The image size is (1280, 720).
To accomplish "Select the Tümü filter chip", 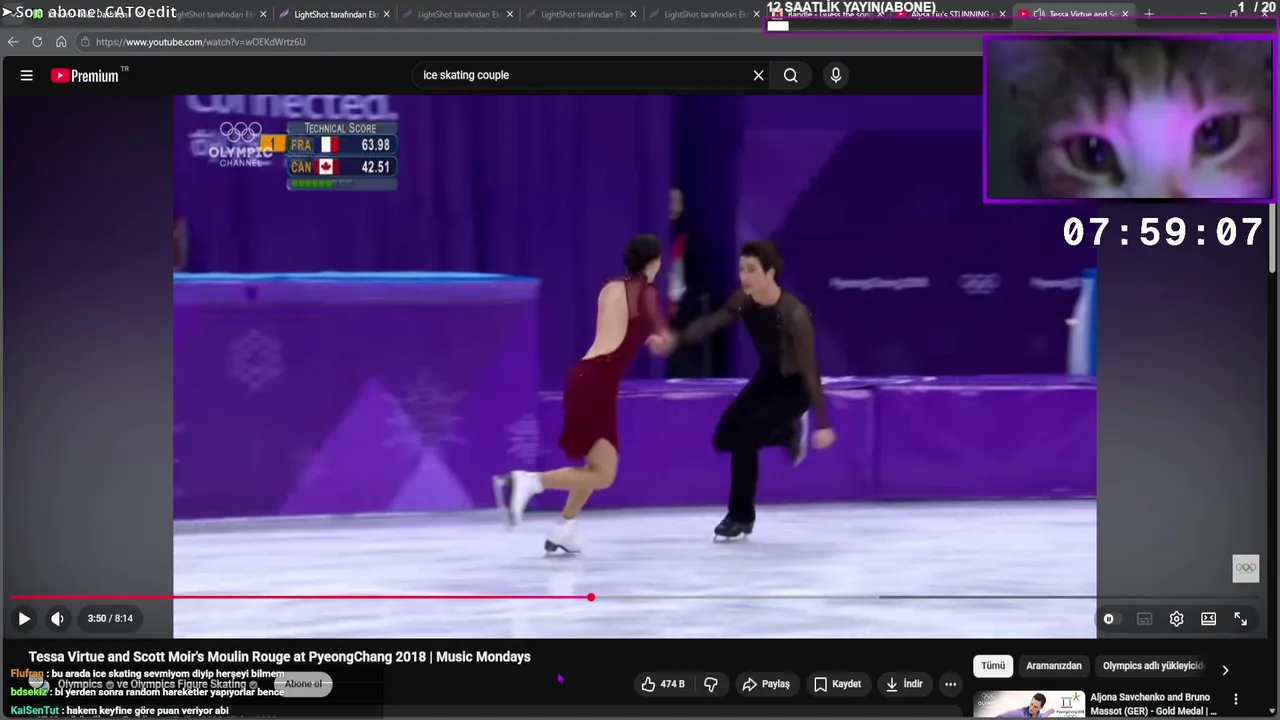I will click(x=993, y=666).
